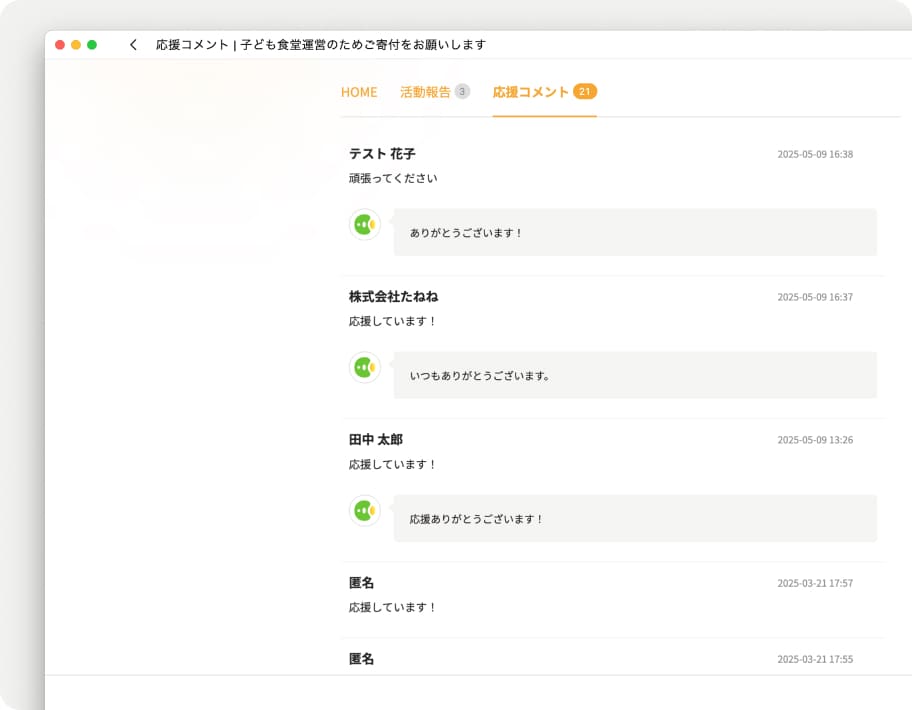Click the timestamp 2025-03-21 17:57

(815, 583)
